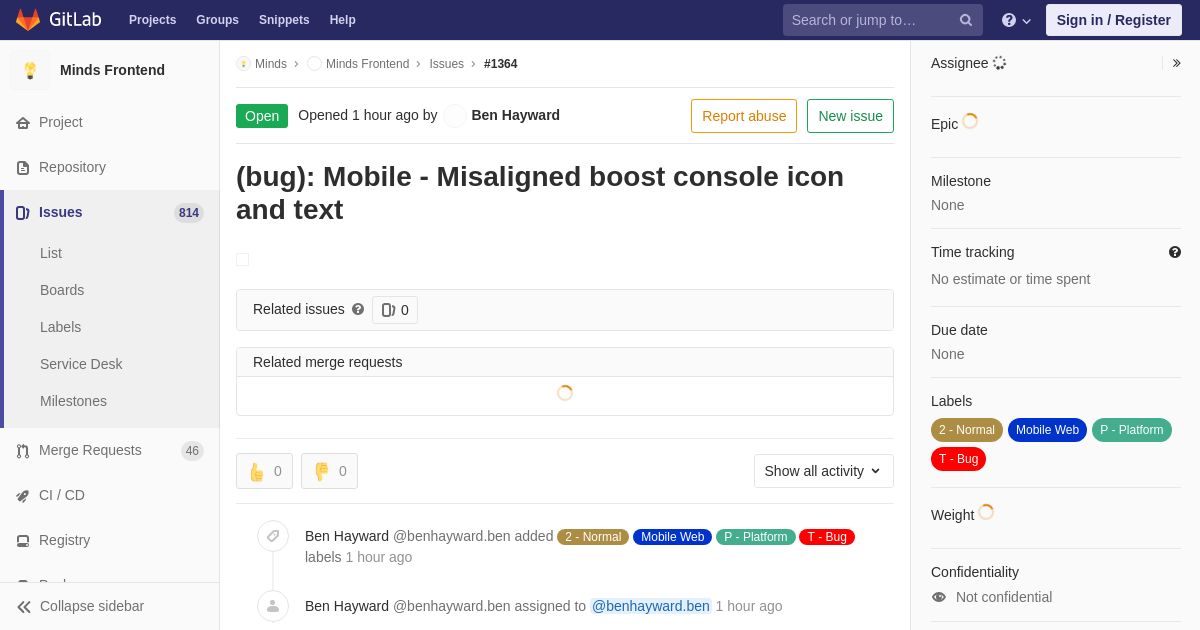
Task: Go to issue List in sidebar
Action: click(51, 253)
